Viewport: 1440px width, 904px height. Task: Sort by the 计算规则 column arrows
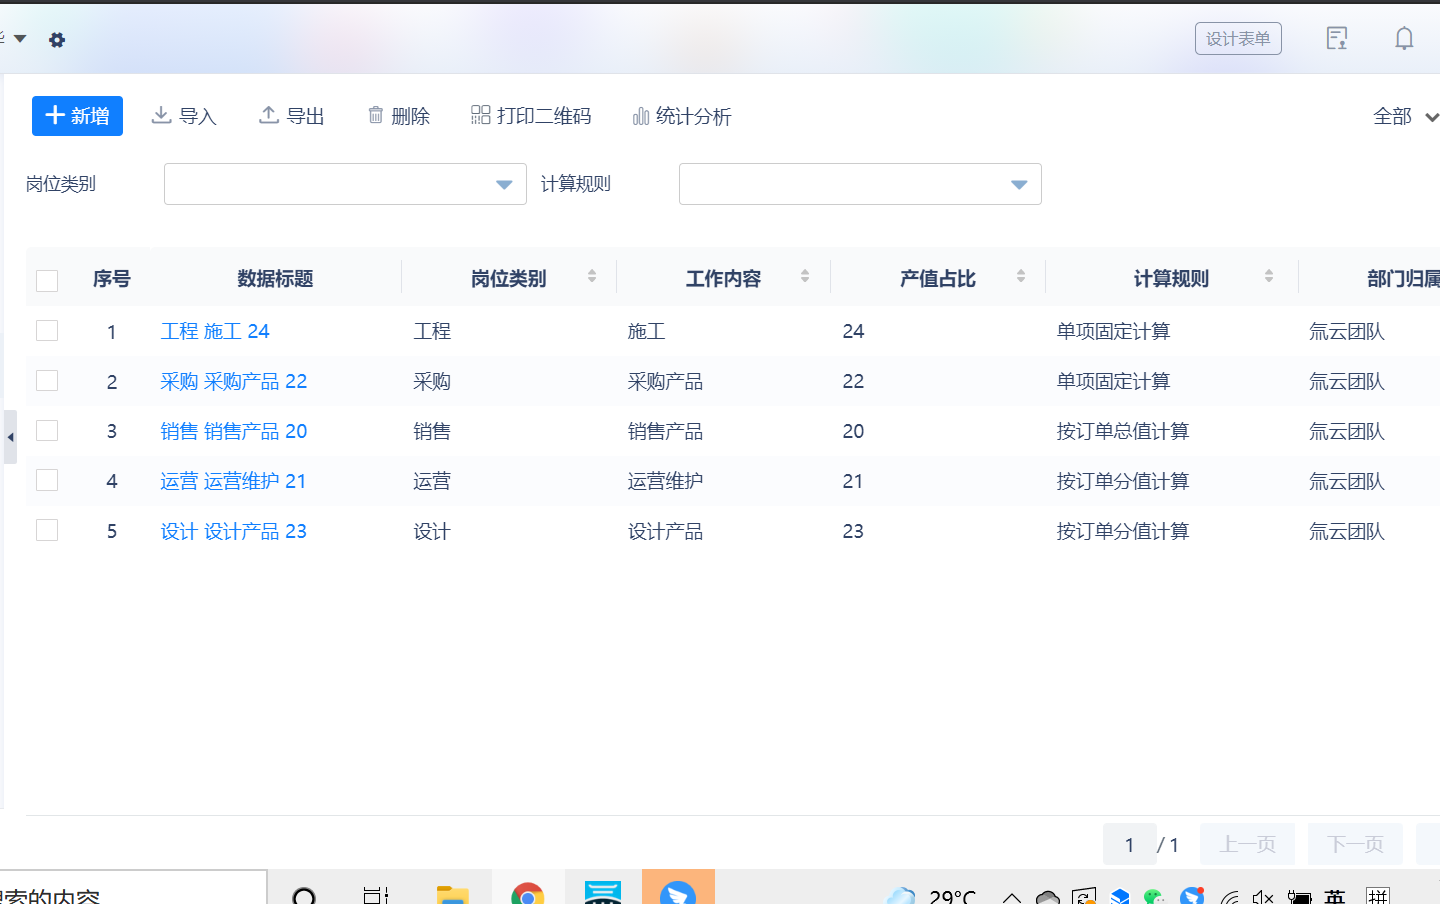point(1269,276)
